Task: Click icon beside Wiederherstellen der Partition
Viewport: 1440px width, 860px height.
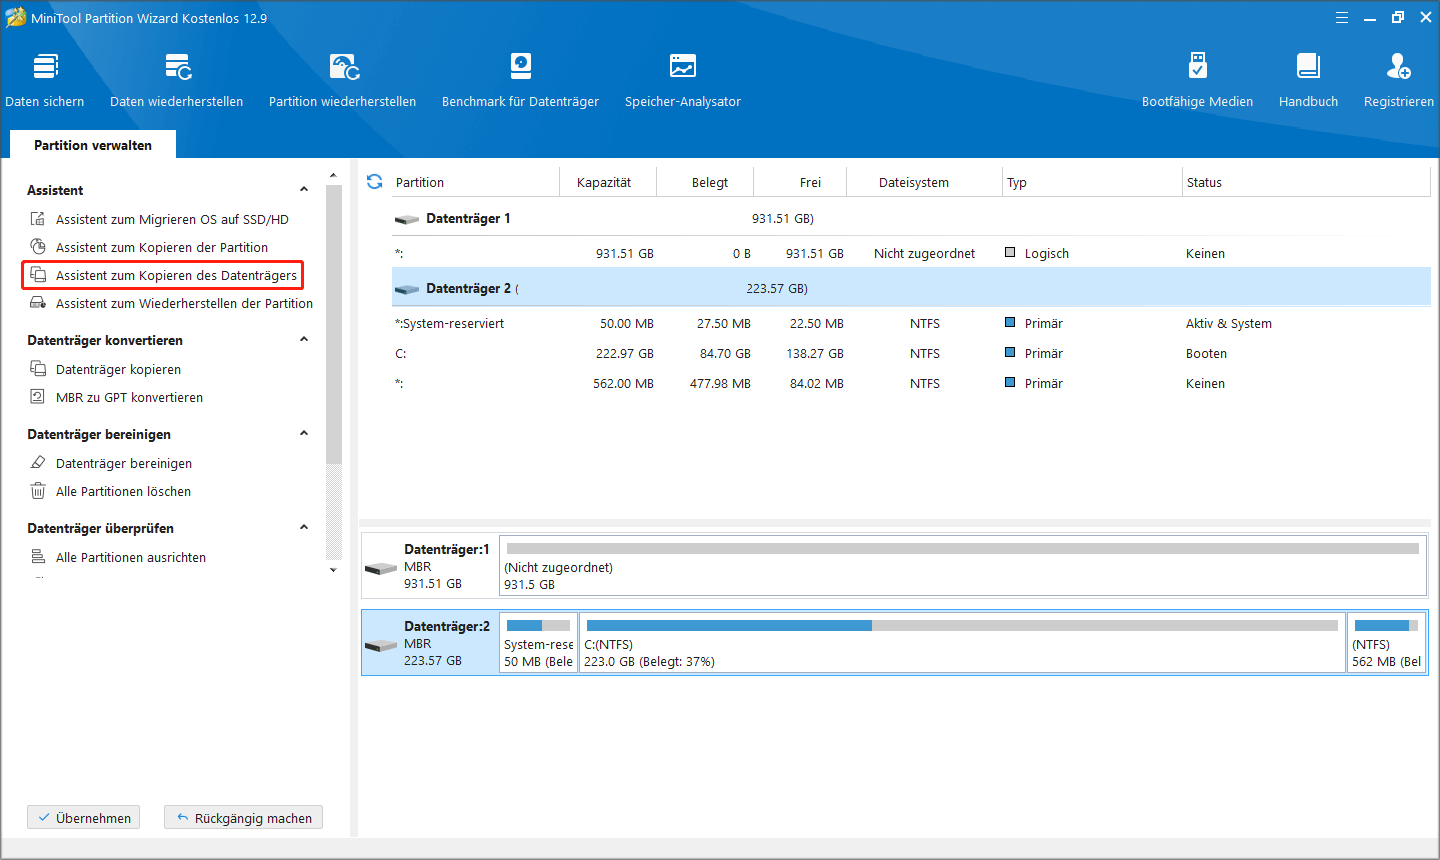Action: click(38, 303)
